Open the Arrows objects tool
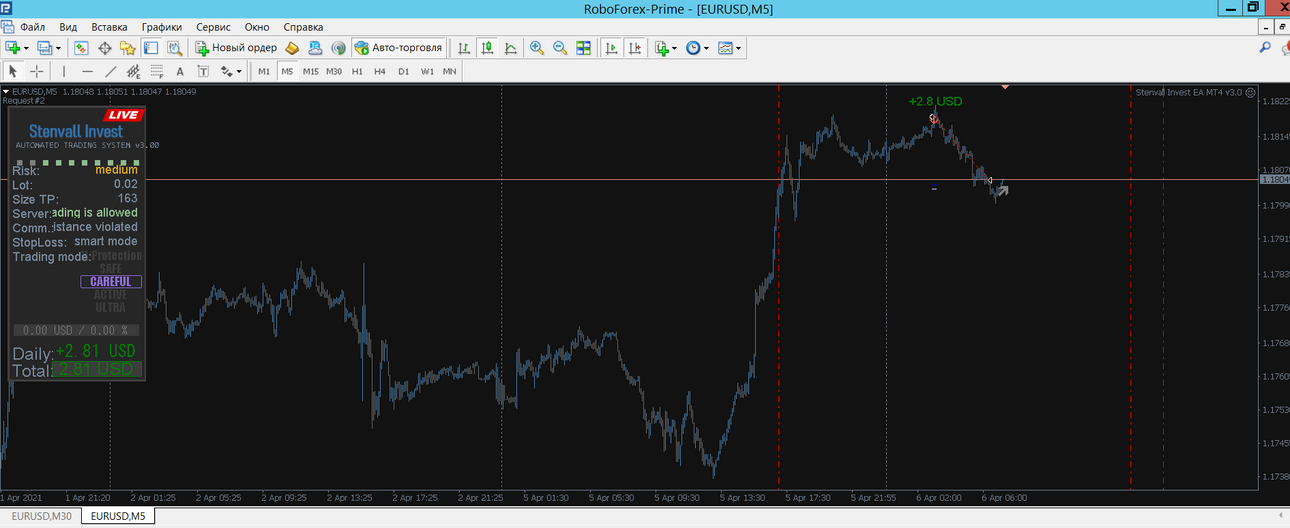Image resolution: width=1290 pixels, height=528 pixels. point(226,71)
